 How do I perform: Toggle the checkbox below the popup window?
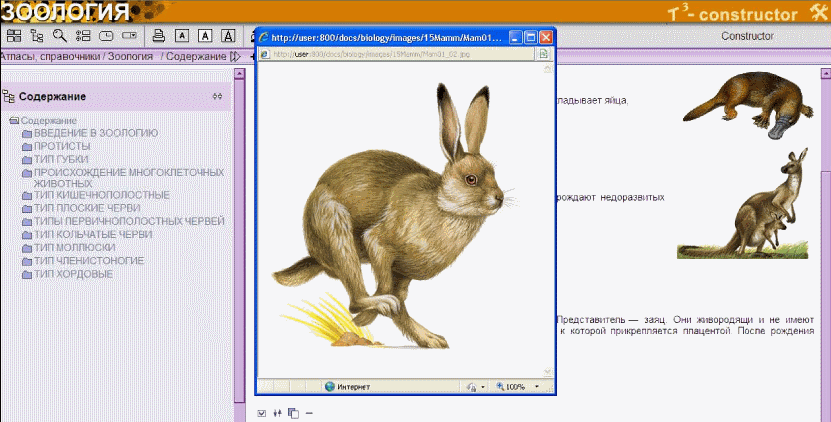tap(261, 413)
